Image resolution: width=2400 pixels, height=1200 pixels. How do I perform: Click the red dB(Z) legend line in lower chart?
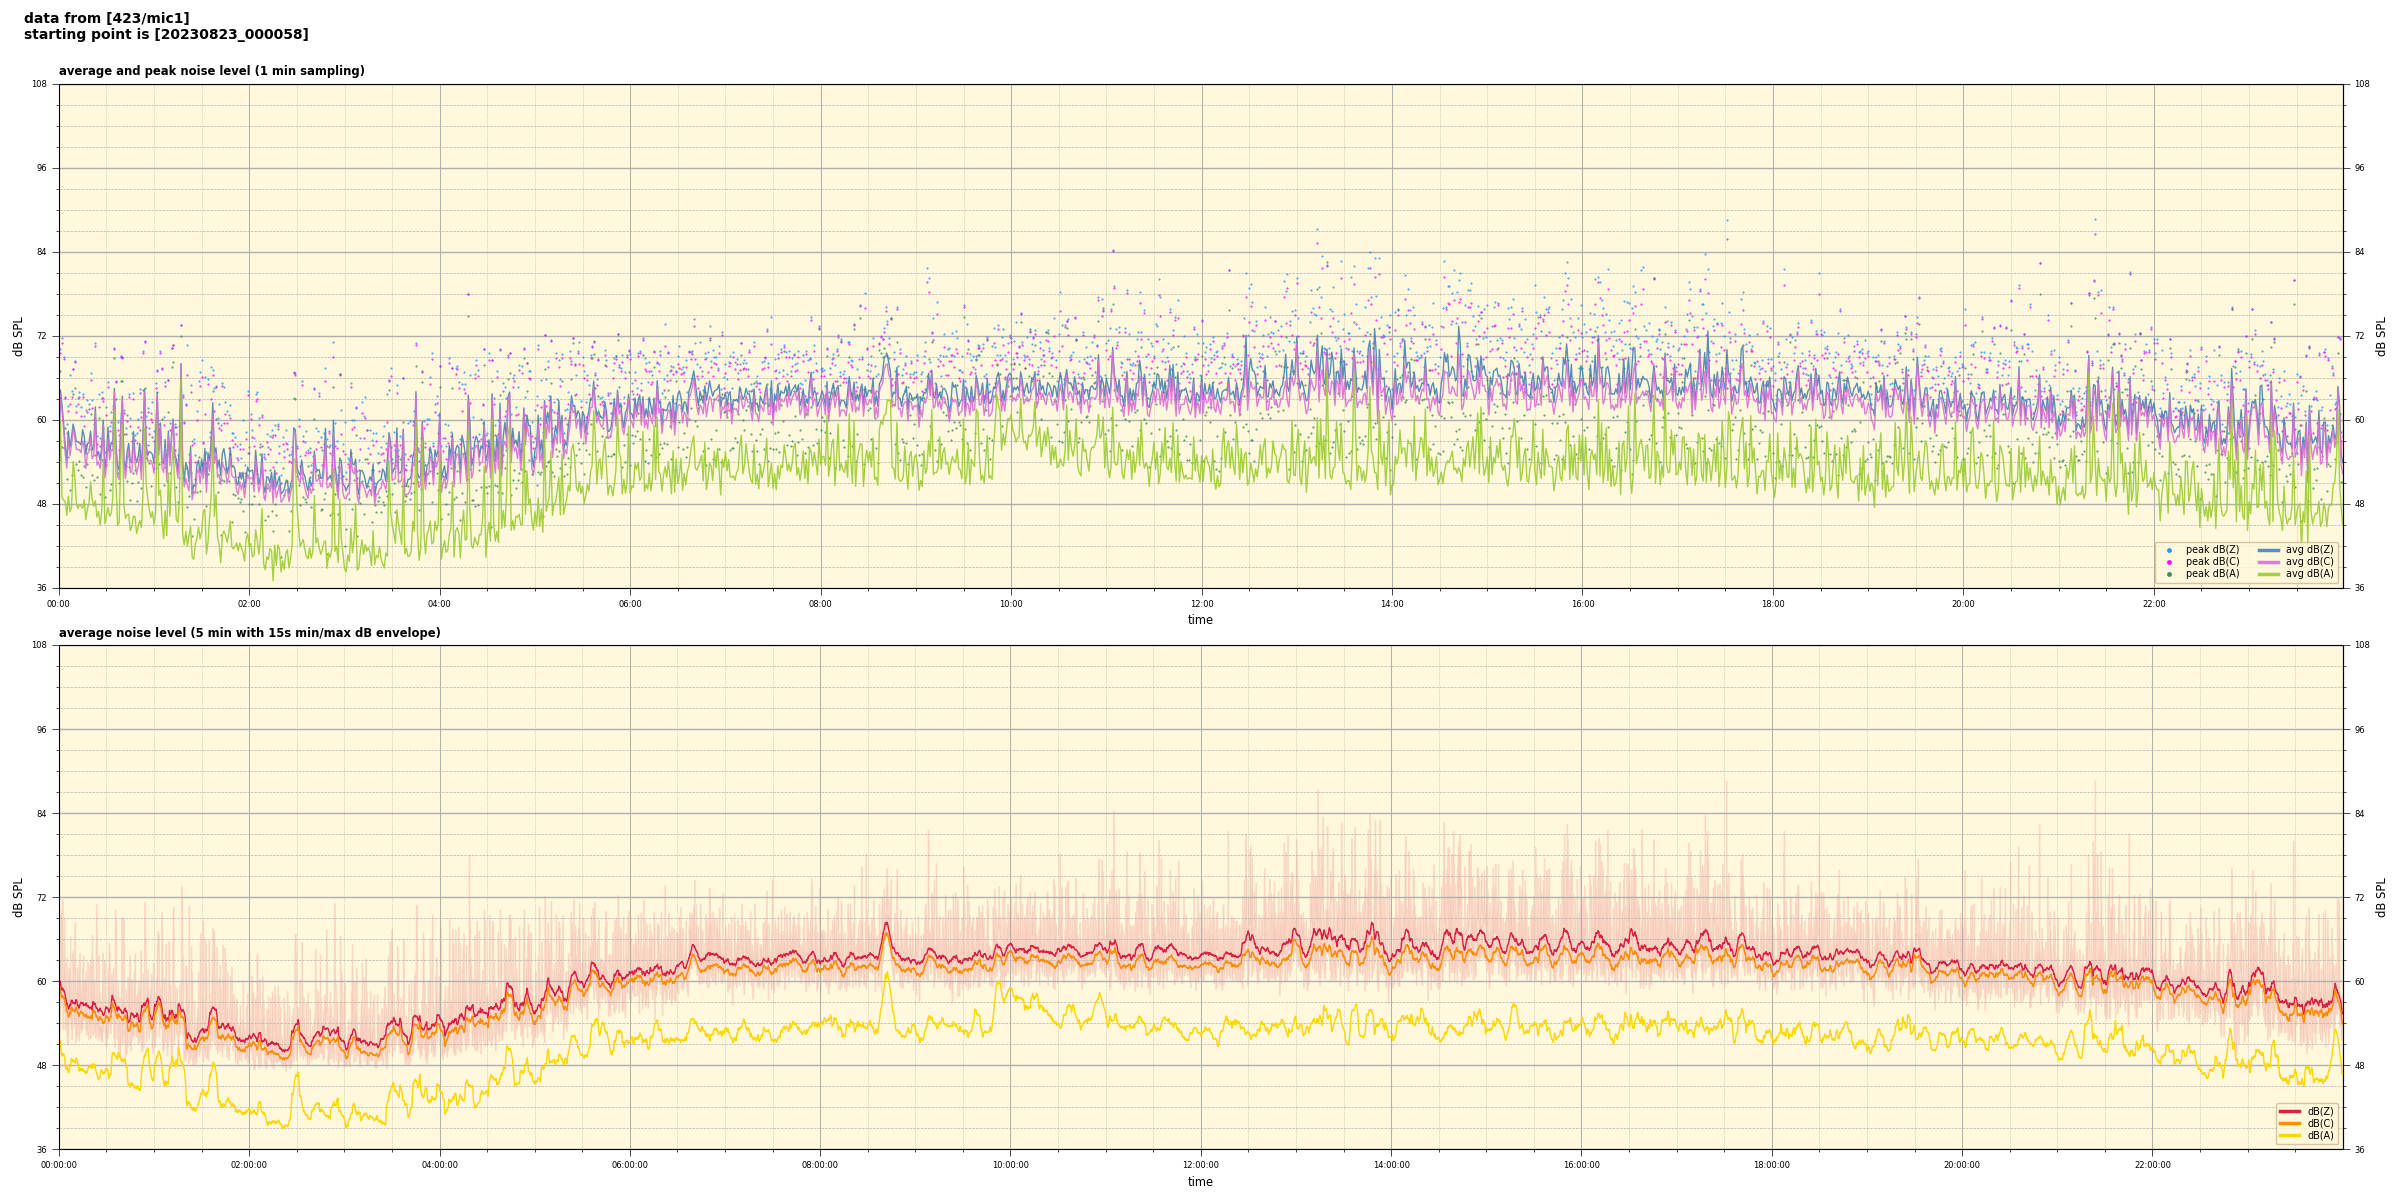click(x=2290, y=1111)
